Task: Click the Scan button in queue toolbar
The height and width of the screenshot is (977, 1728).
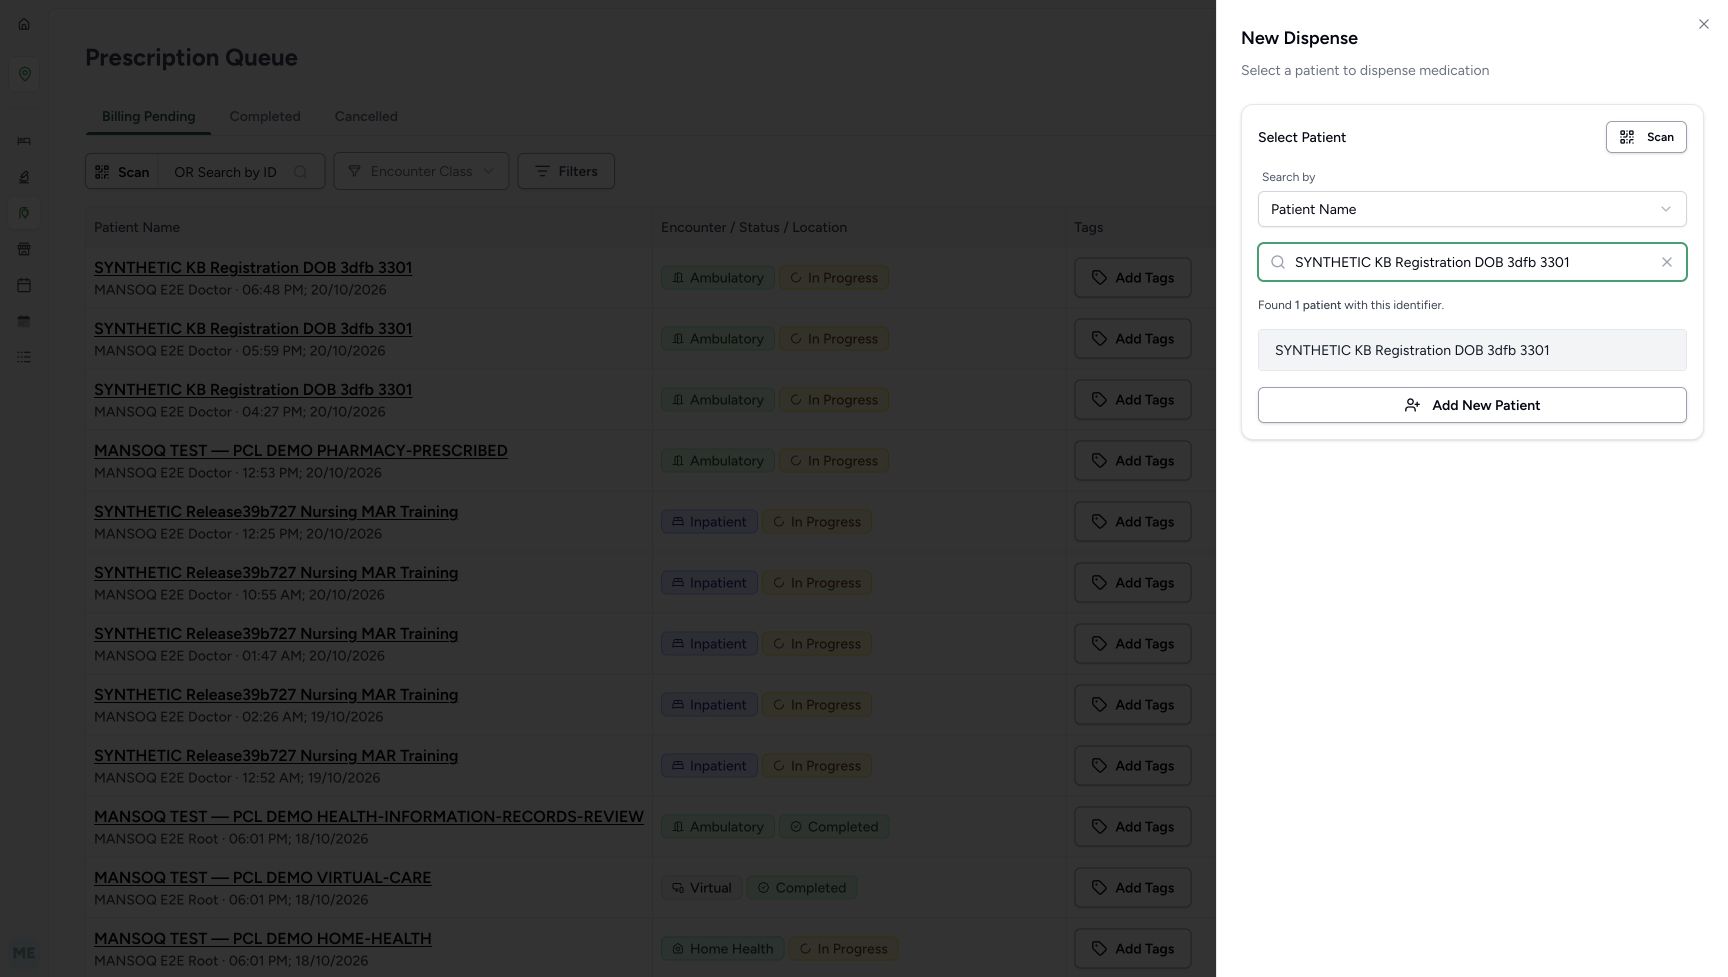Action: (x=122, y=171)
